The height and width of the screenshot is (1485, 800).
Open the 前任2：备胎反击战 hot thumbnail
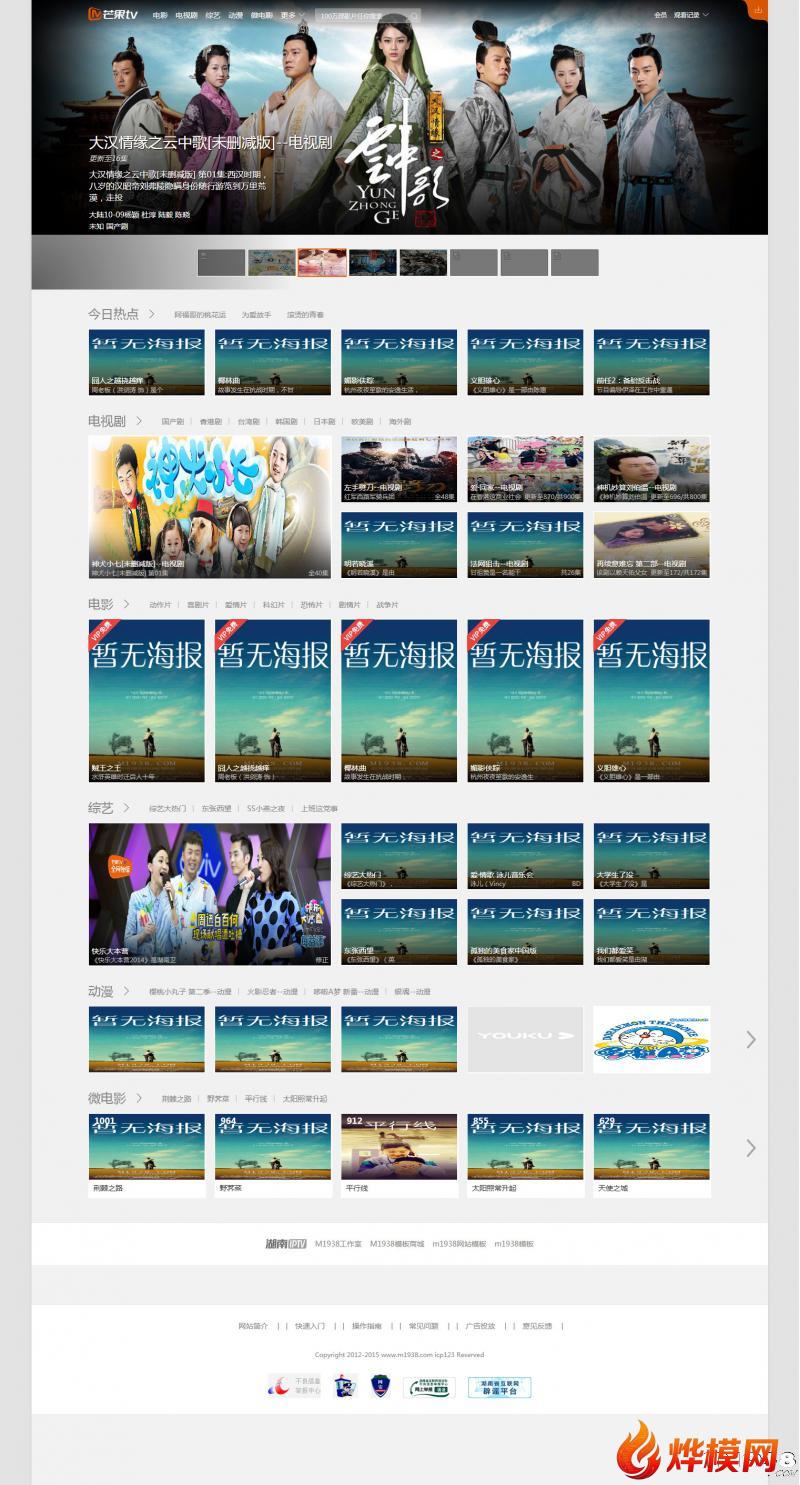coord(651,362)
